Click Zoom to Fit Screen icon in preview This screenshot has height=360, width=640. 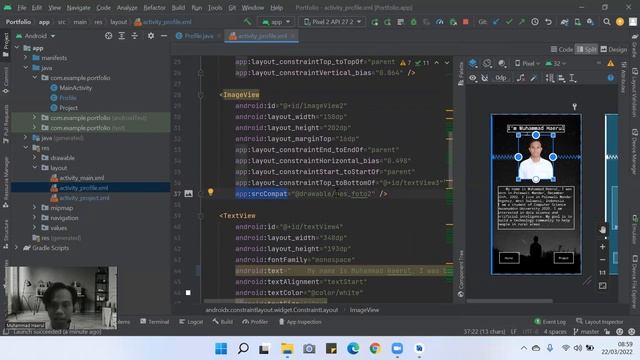point(602,286)
